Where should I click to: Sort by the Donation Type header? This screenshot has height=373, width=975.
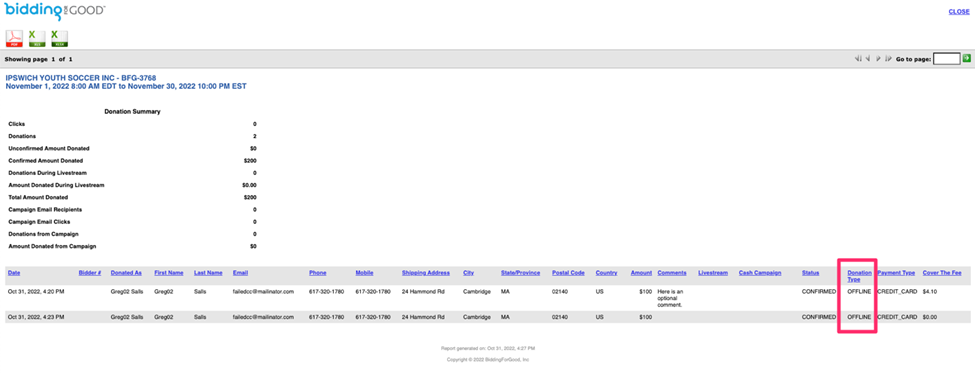tap(859, 276)
